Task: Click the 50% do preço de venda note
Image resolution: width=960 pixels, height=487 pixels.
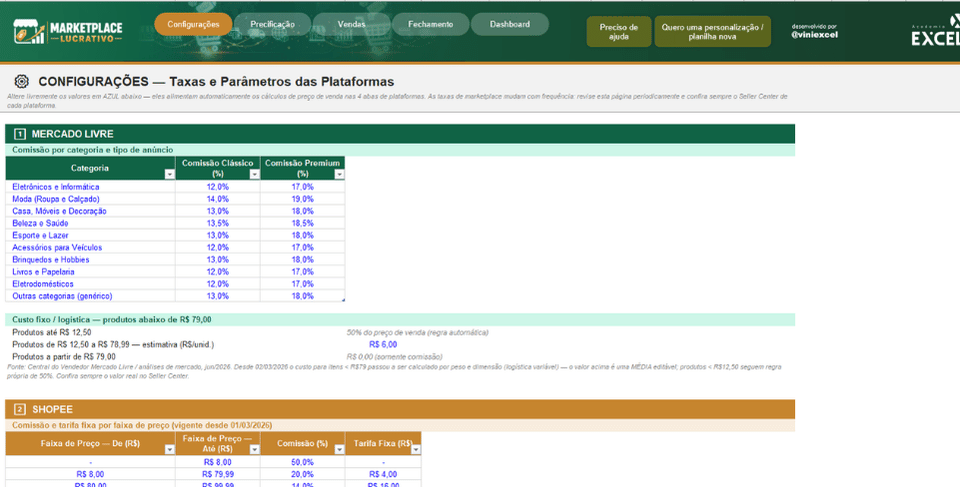Action: click(418, 333)
